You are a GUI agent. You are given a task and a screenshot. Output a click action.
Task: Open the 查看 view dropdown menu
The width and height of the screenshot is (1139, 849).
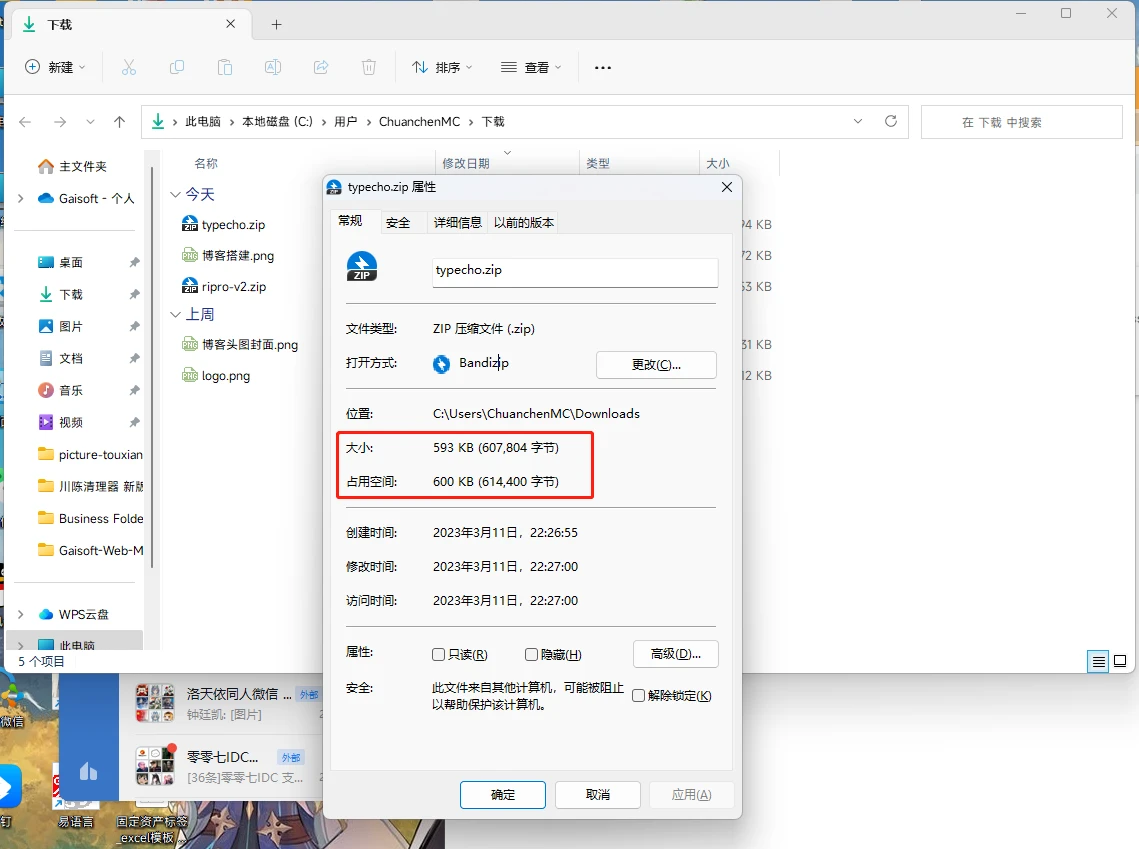point(531,67)
